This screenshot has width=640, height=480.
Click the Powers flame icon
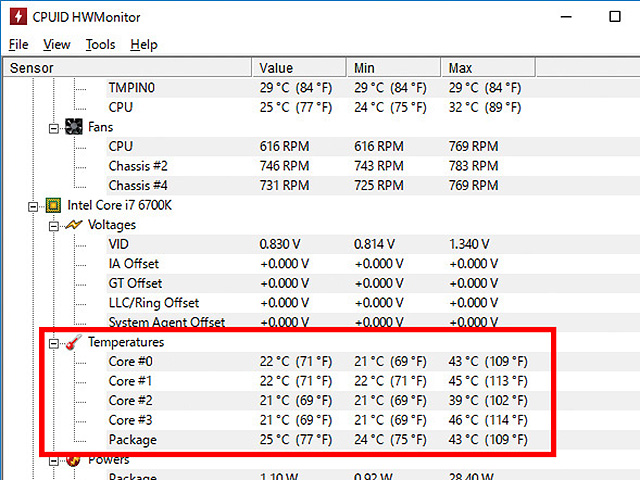pos(73,460)
